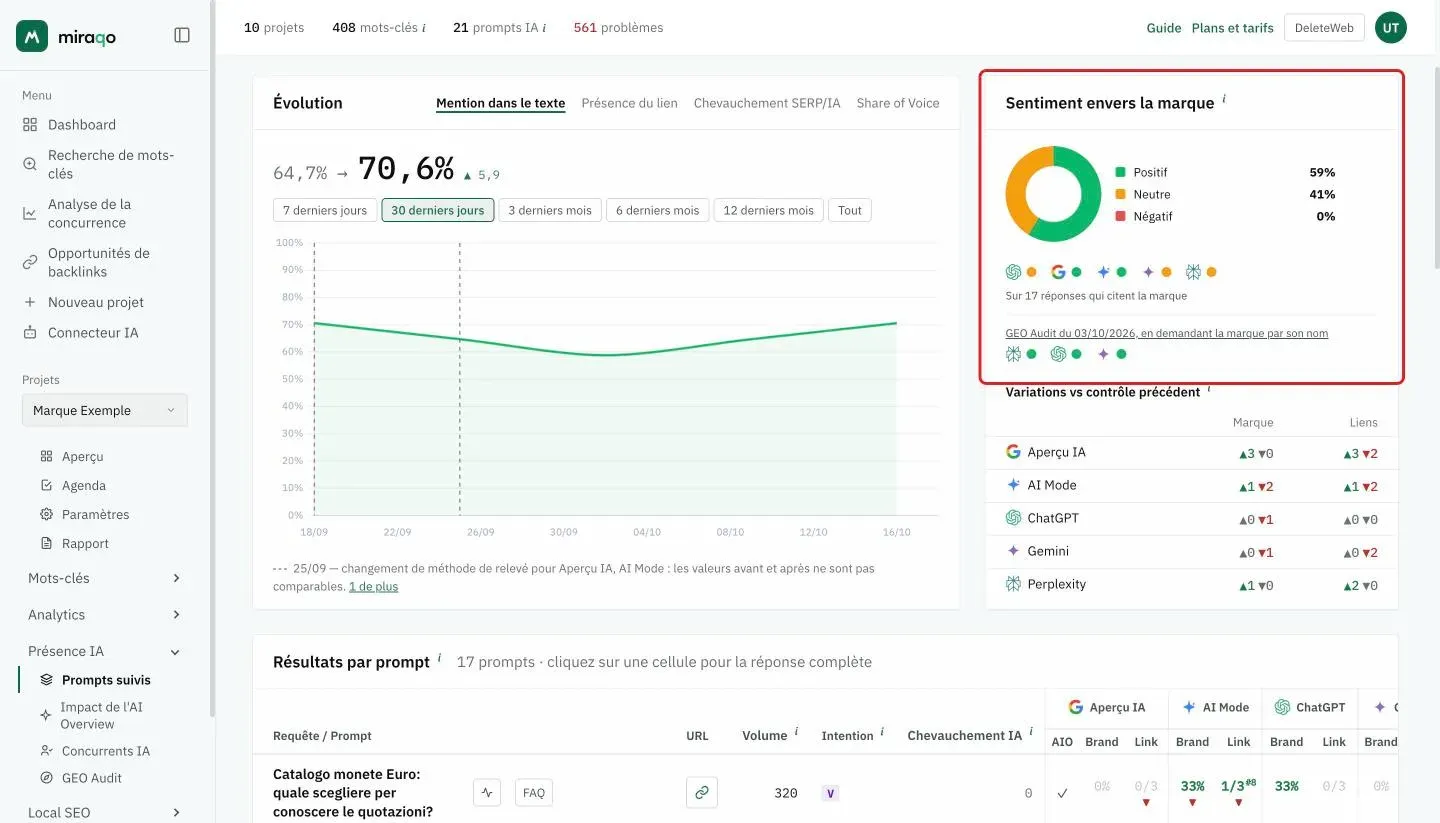Screen dimensions: 1440x823
Task: Click the red Négatif legend swatch
Action: 1121,216
